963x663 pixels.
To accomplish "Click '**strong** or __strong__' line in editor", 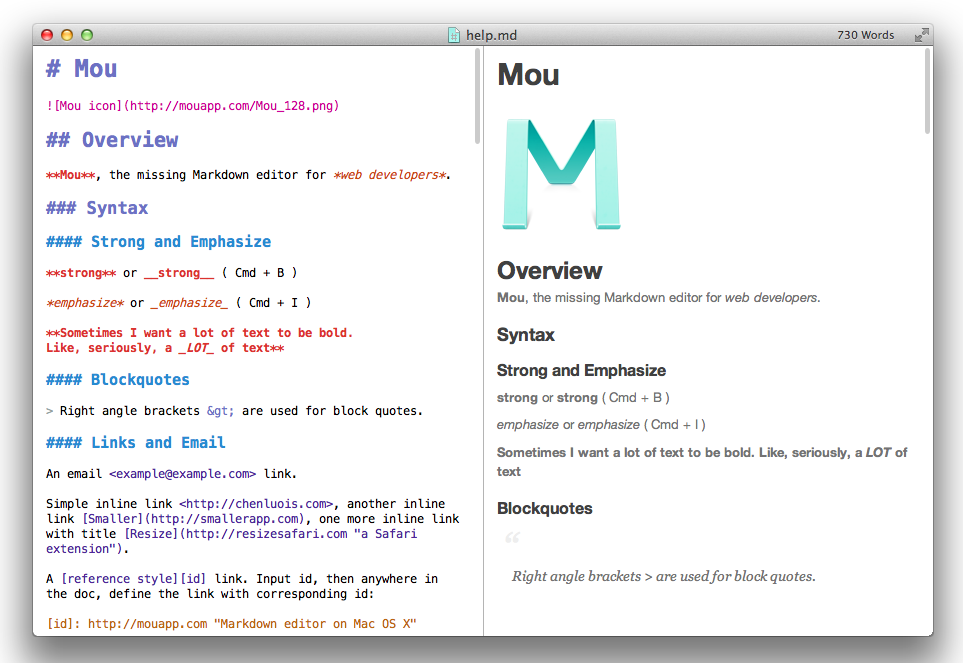I will 172,273.
